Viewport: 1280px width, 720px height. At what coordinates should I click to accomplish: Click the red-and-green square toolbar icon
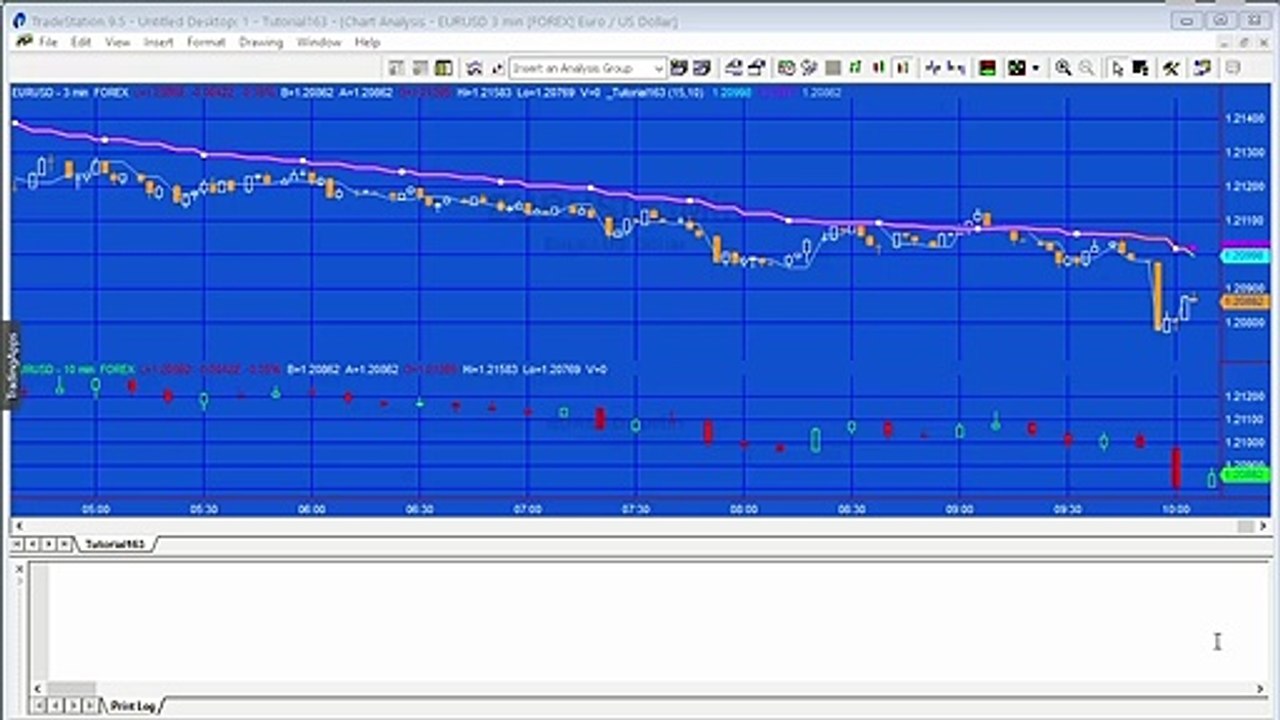987,68
